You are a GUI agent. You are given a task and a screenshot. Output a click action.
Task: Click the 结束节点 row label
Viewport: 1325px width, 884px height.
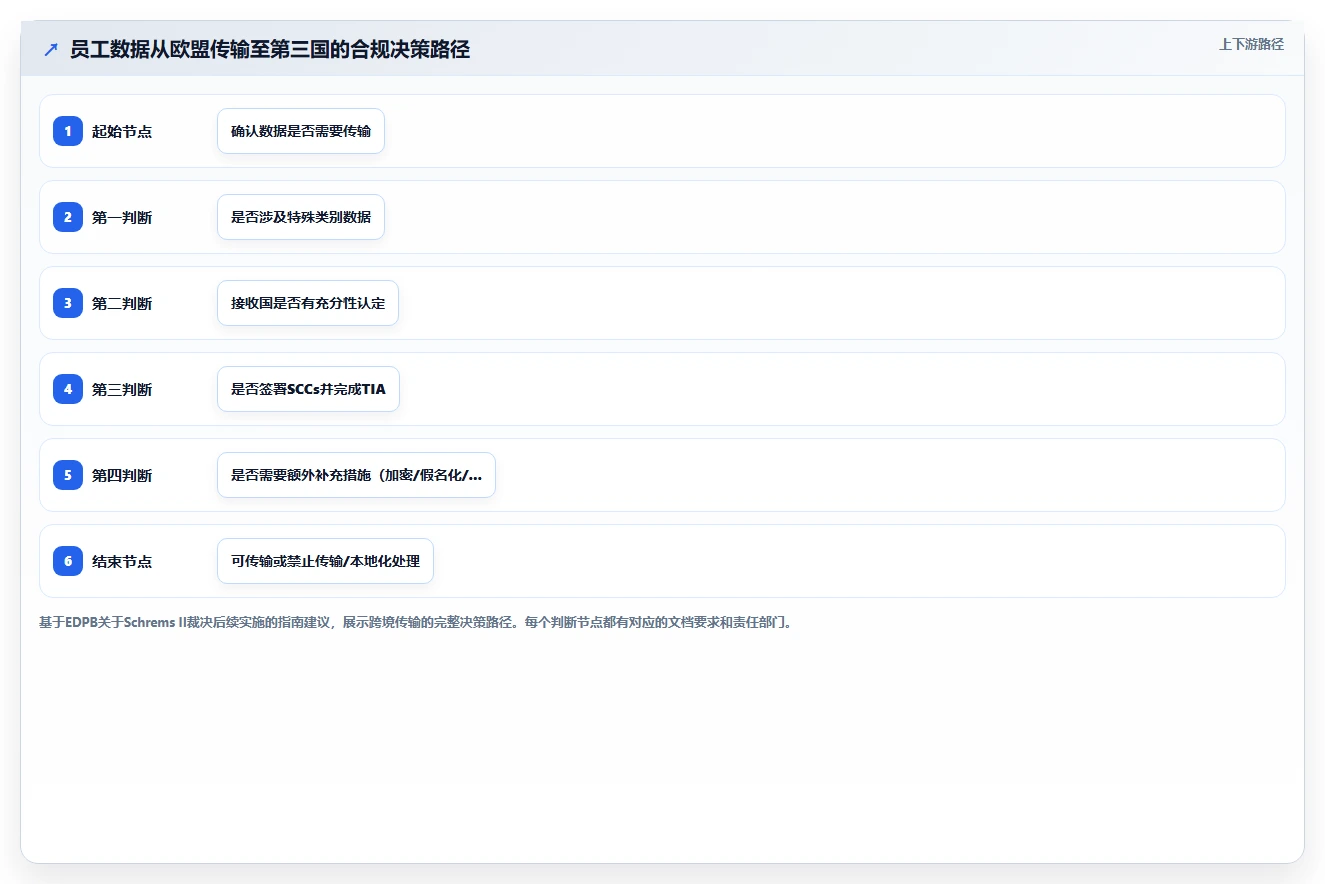[x=122, y=561]
